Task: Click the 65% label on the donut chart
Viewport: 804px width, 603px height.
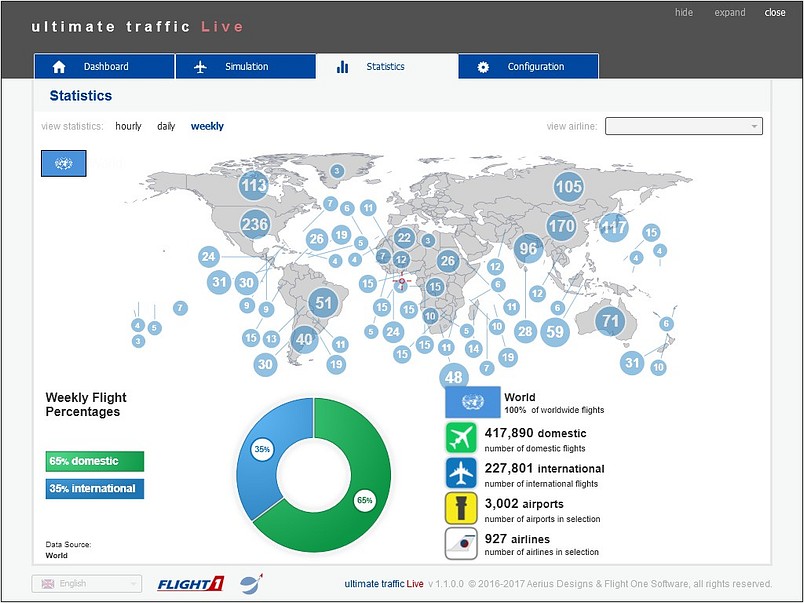Action: point(365,500)
